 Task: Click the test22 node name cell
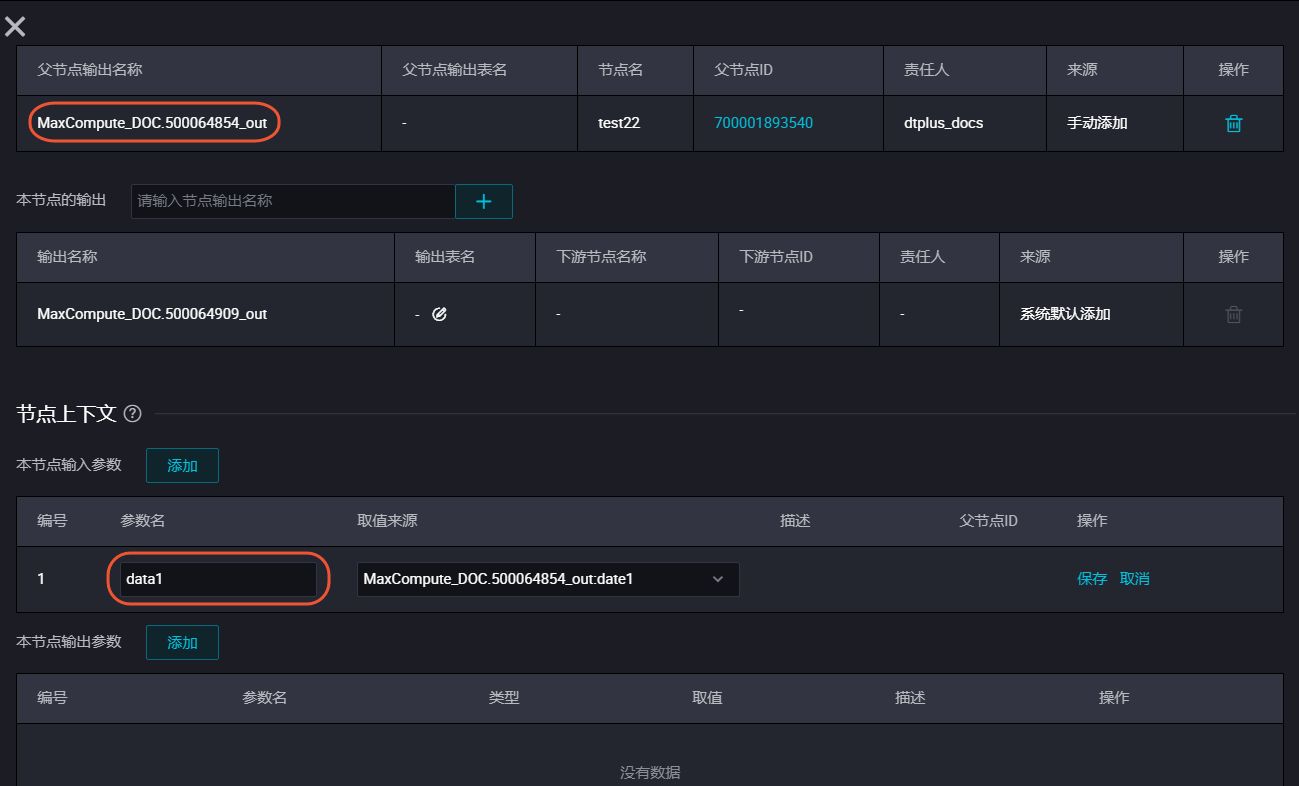click(619, 123)
